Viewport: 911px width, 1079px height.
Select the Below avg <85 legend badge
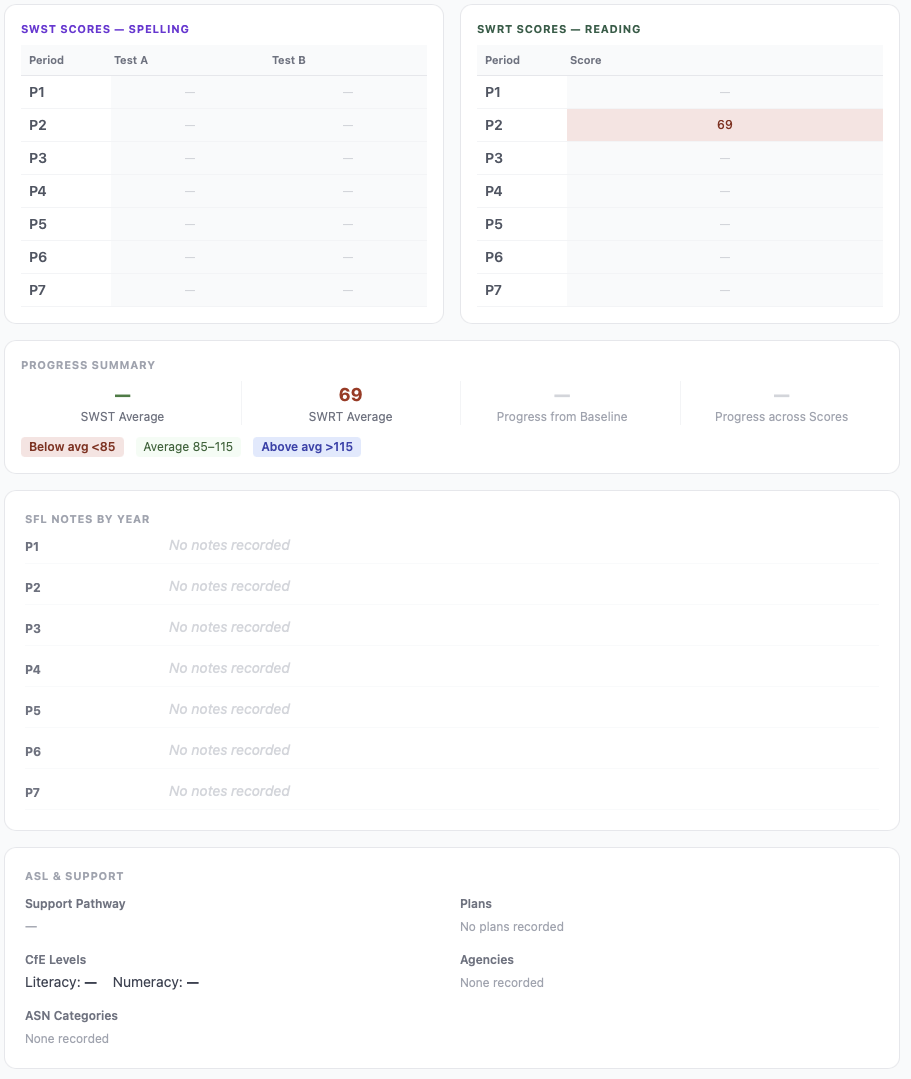72,447
